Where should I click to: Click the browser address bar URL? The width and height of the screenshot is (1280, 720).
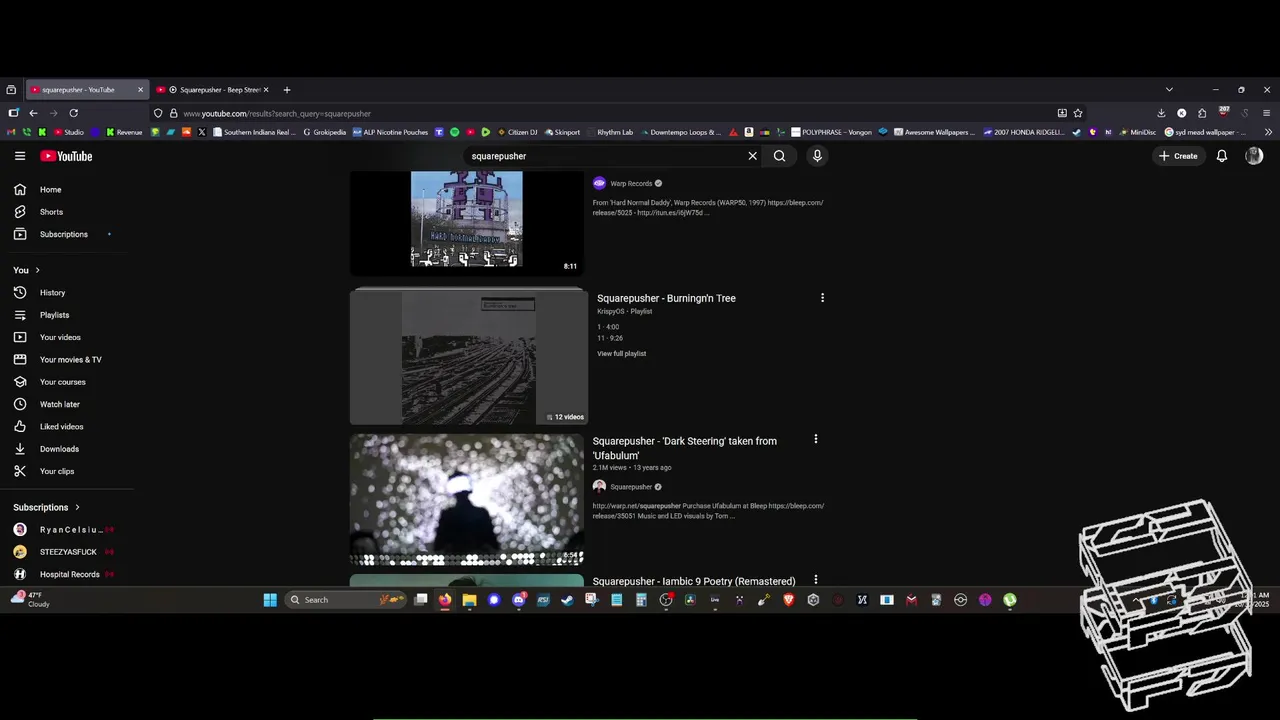pos(276,114)
